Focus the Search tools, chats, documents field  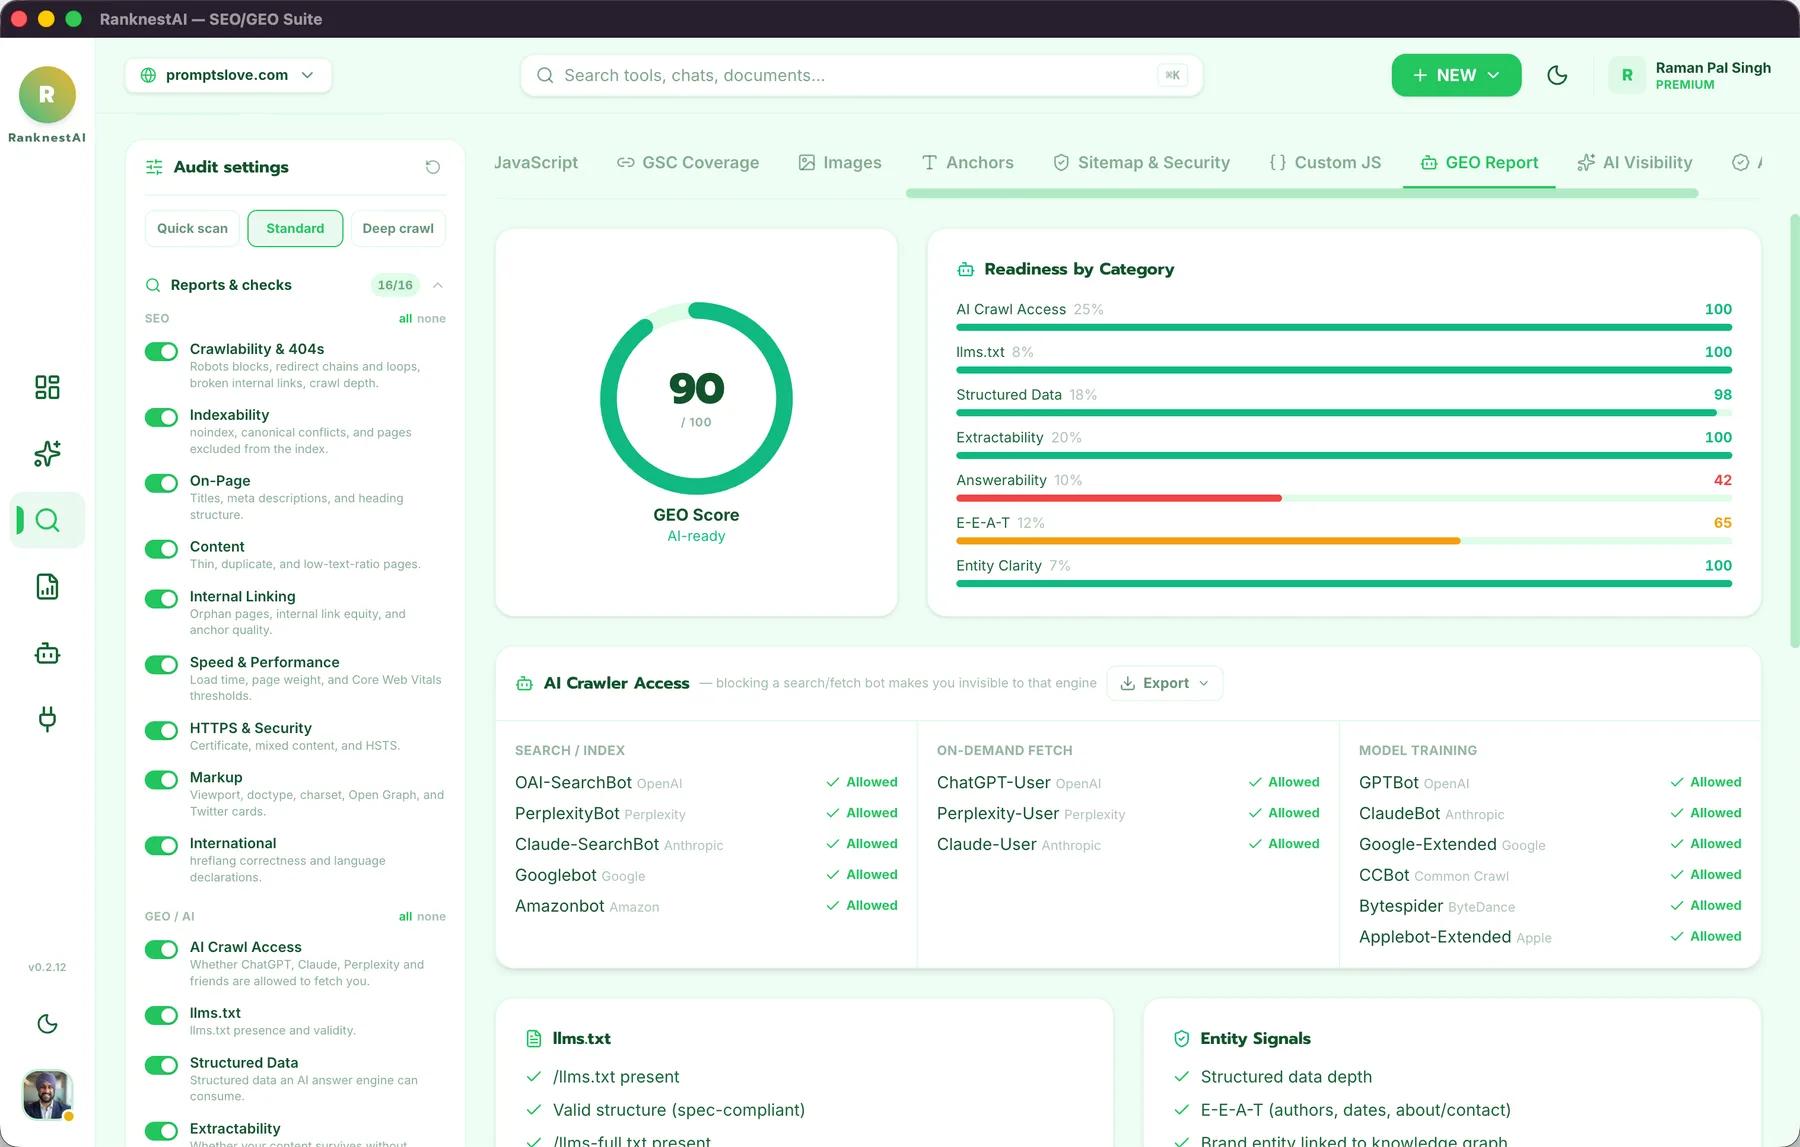861,75
